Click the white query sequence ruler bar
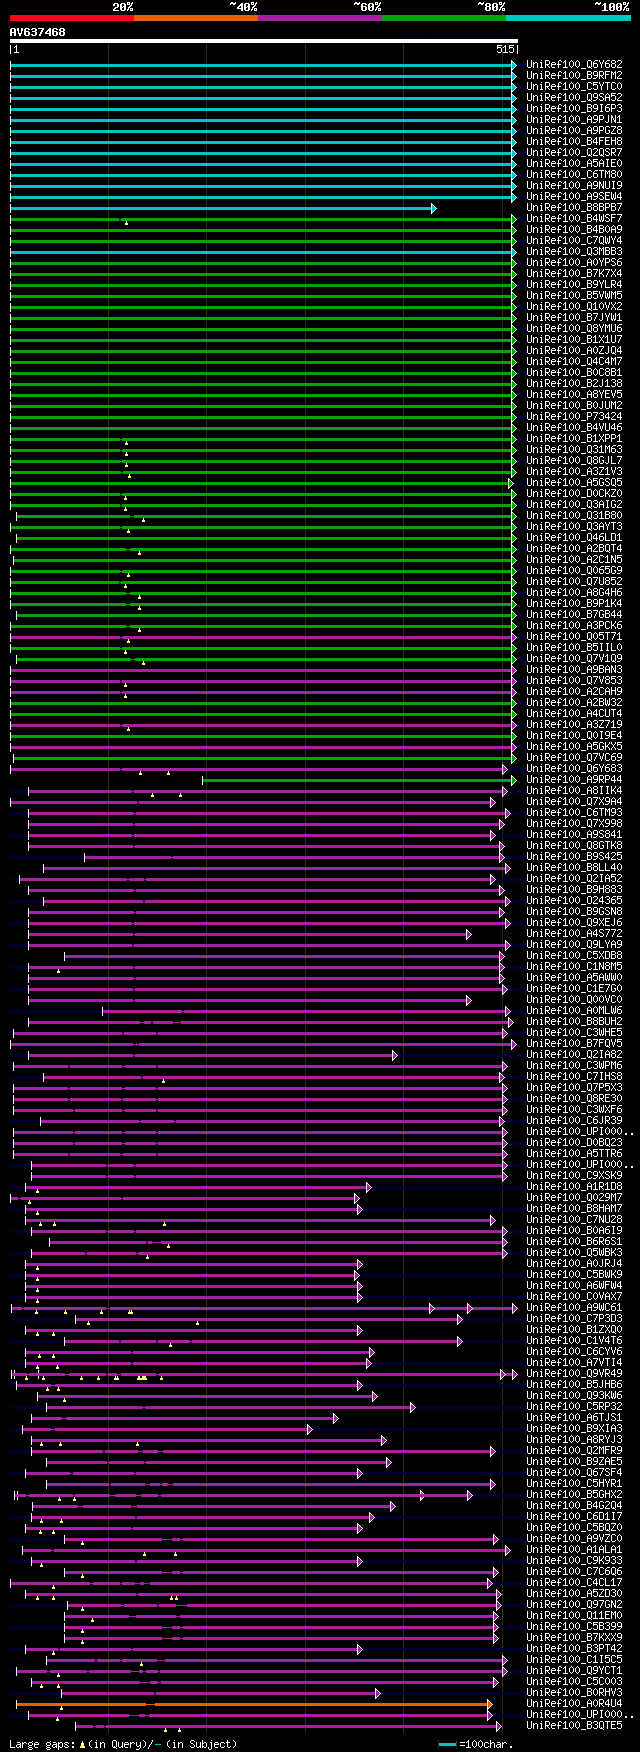This screenshot has width=640, height=1752. tap(263, 41)
